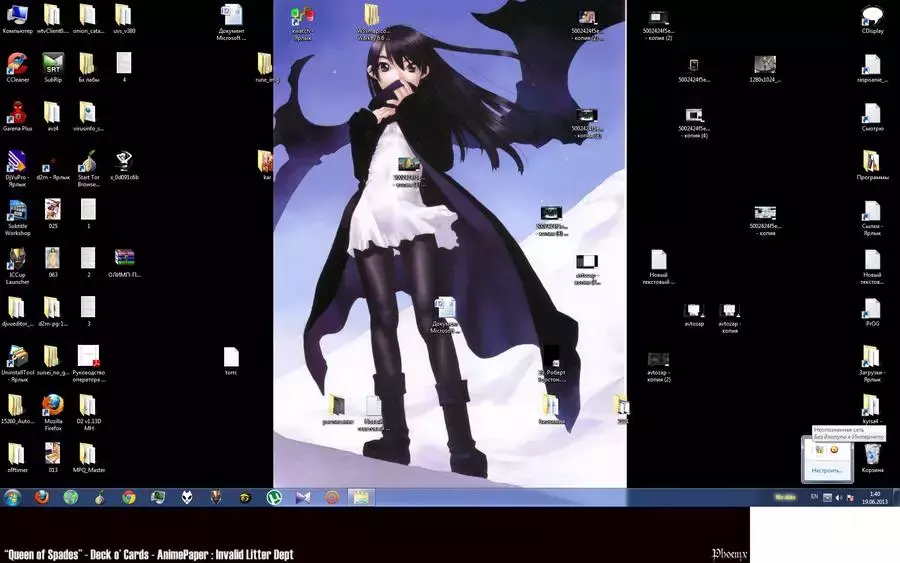Launch the CDisplay shortcut
Screen dimensions: 900x563
[872, 19]
